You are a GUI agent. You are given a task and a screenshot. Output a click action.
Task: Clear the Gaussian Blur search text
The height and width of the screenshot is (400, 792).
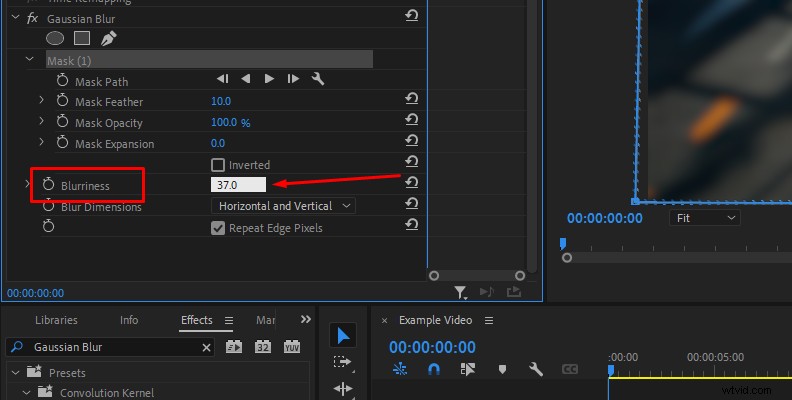tap(207, 348)
